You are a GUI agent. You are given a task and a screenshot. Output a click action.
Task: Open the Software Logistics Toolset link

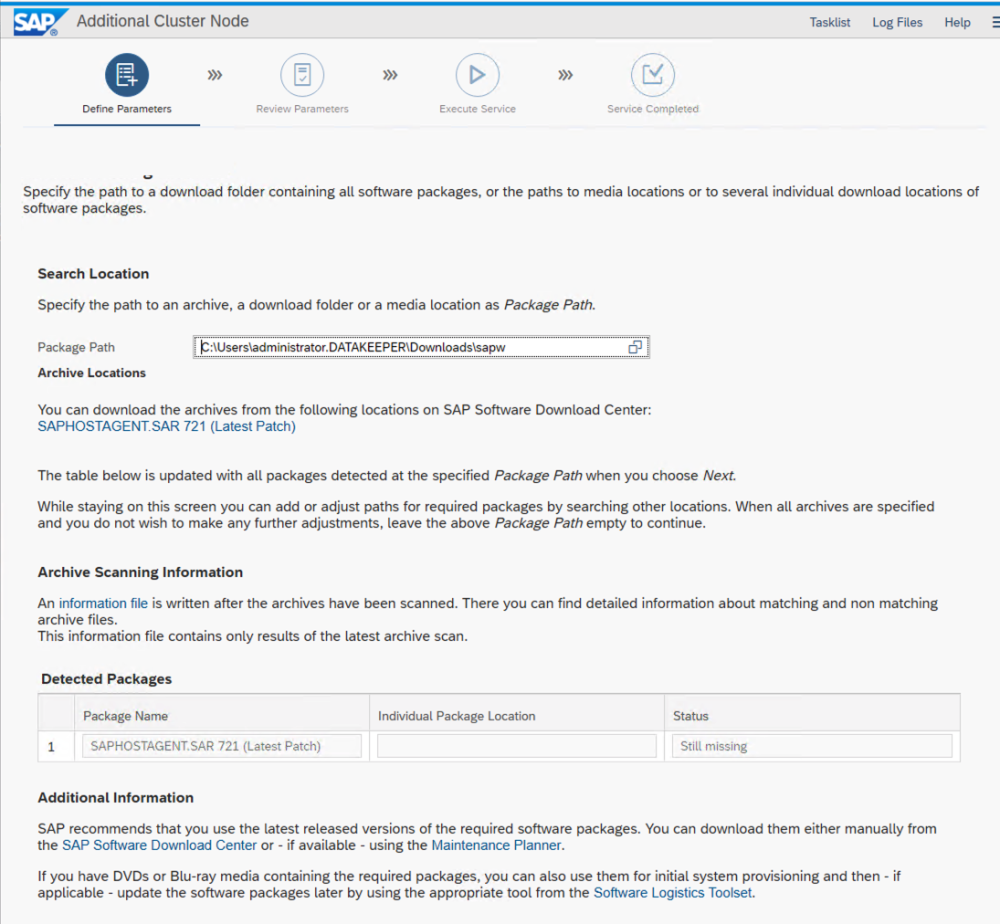click(673, 893)
